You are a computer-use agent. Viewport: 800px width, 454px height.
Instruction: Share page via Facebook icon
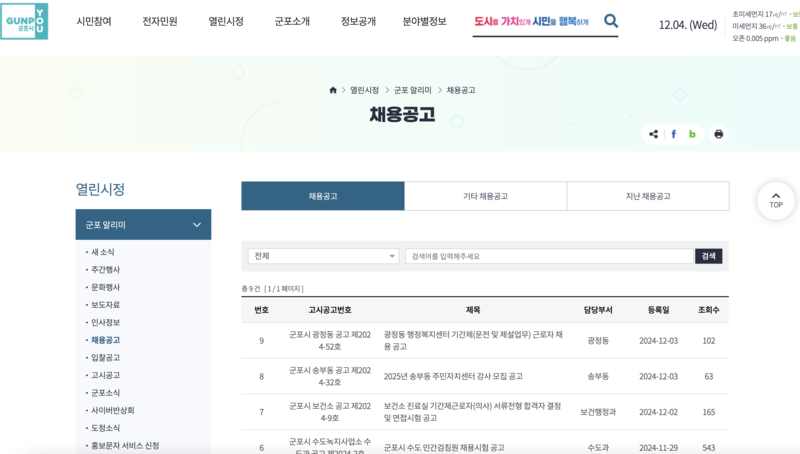pyautogui.click(x=673, y=134)
